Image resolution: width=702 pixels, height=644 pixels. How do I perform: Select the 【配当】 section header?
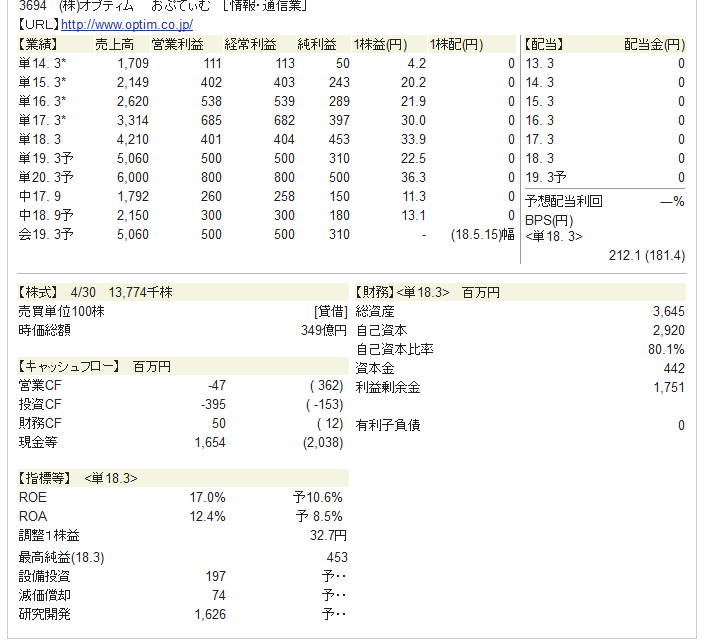[x=545, y=45]
